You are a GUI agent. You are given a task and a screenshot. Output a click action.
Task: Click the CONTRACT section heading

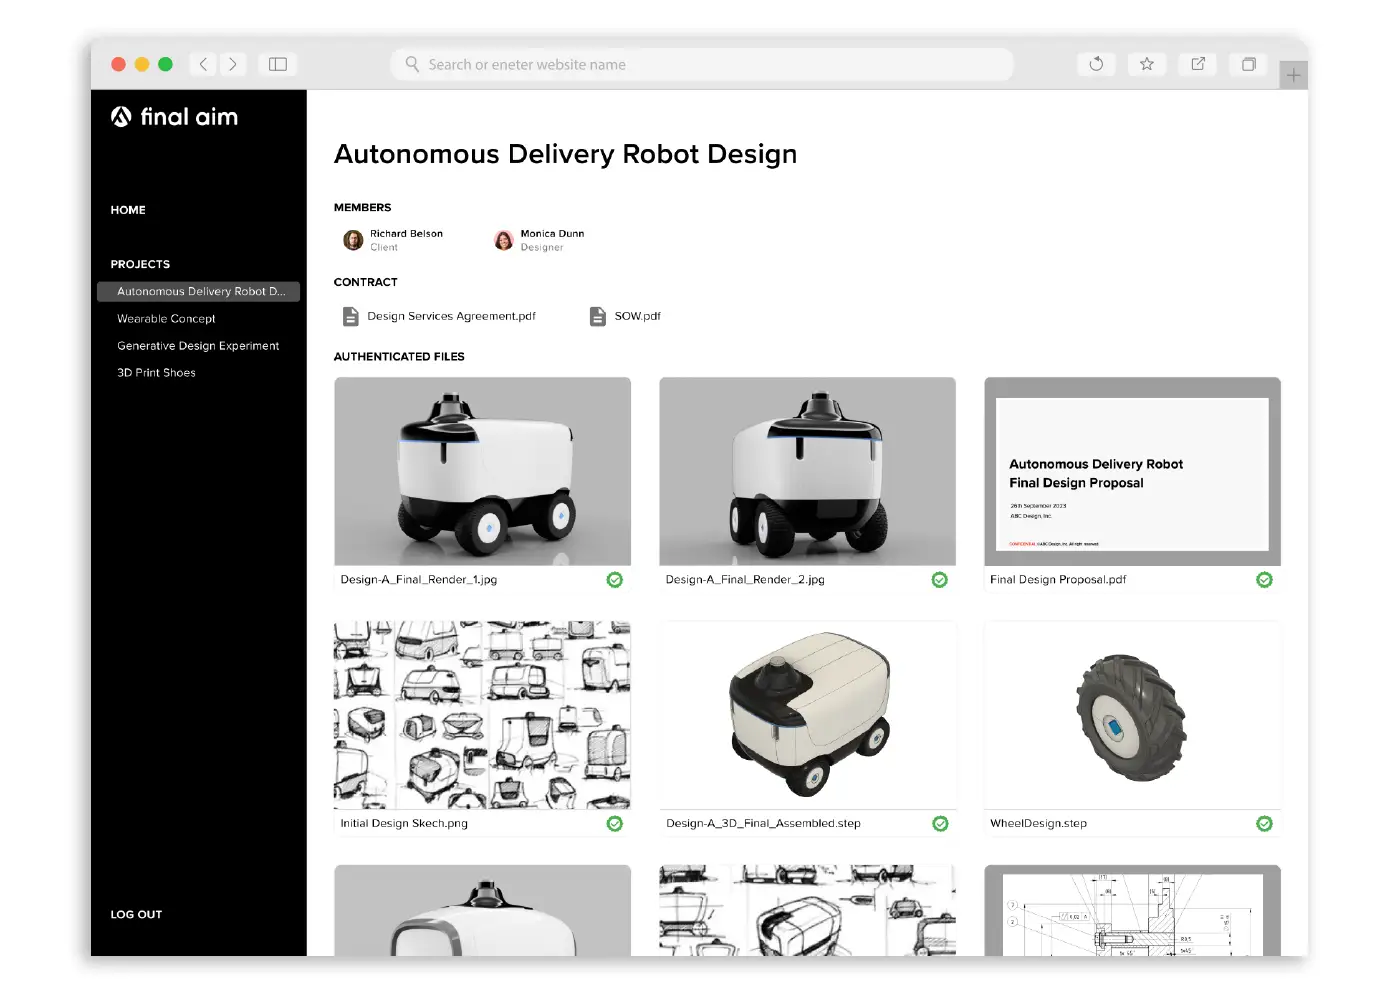point(365,282)
